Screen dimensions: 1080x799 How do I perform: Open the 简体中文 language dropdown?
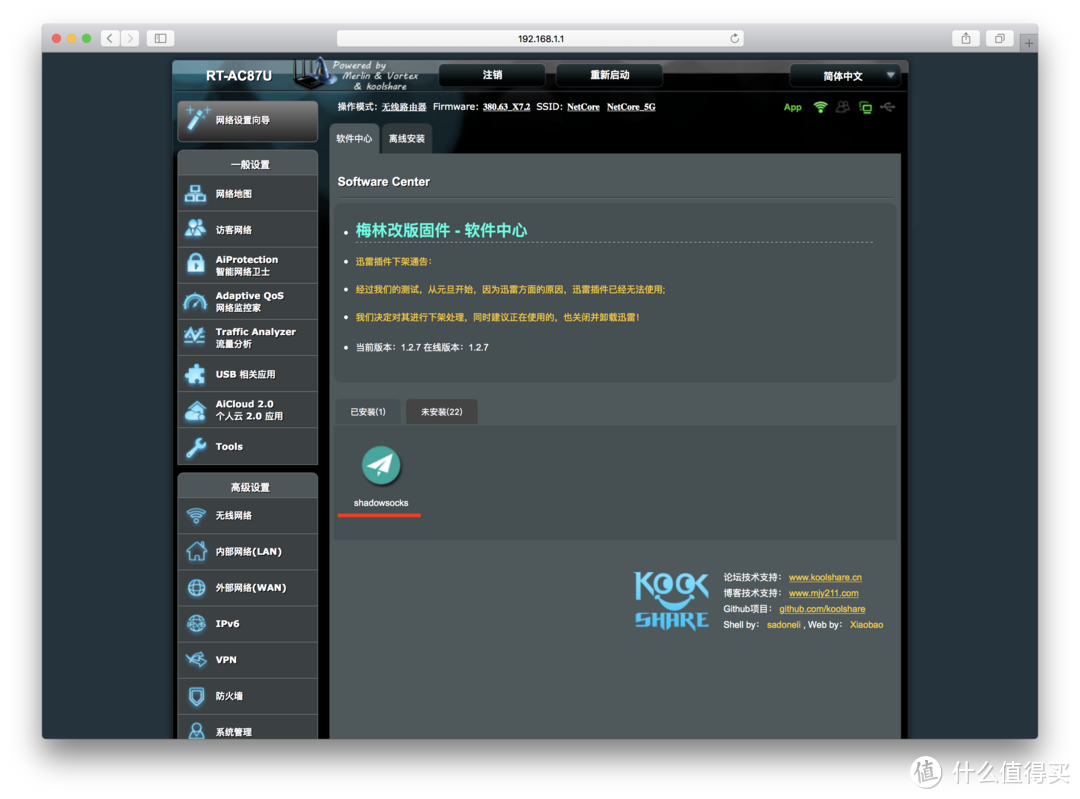pos(844,76)
